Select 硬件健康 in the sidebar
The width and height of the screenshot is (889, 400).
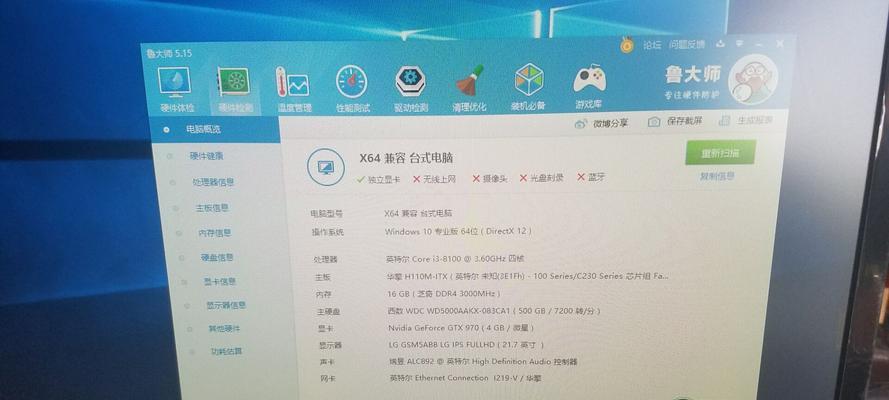206,156
